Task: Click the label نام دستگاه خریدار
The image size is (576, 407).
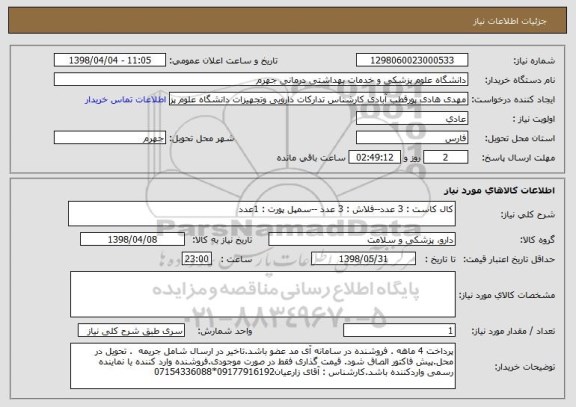Action: click(521, 80)
